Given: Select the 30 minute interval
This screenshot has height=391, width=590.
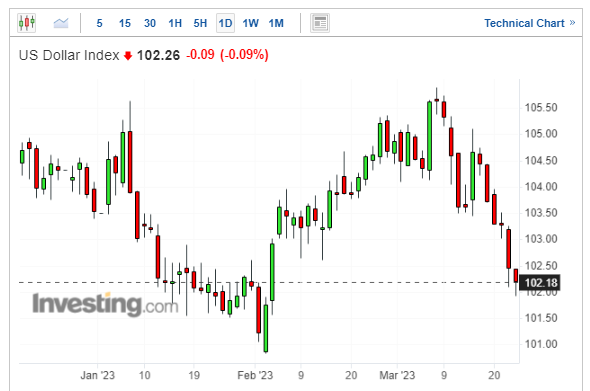Looking at the screenshot, I should [x=150, y=23].
